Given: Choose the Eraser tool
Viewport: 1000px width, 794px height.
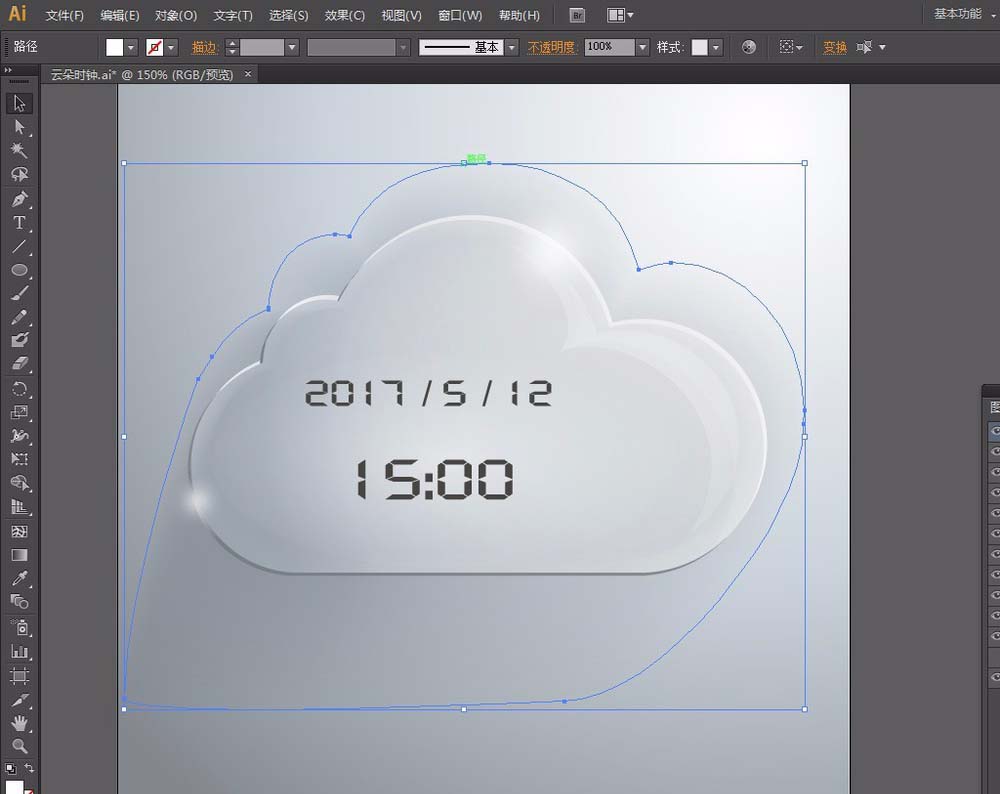Looking at the screenshot, I should point(19,364).
